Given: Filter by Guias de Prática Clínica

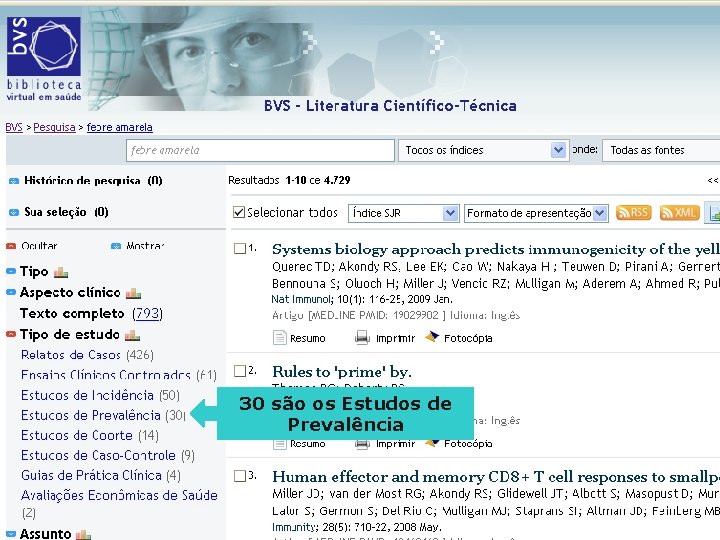Looking at the screenshot, I should point(91,475).
